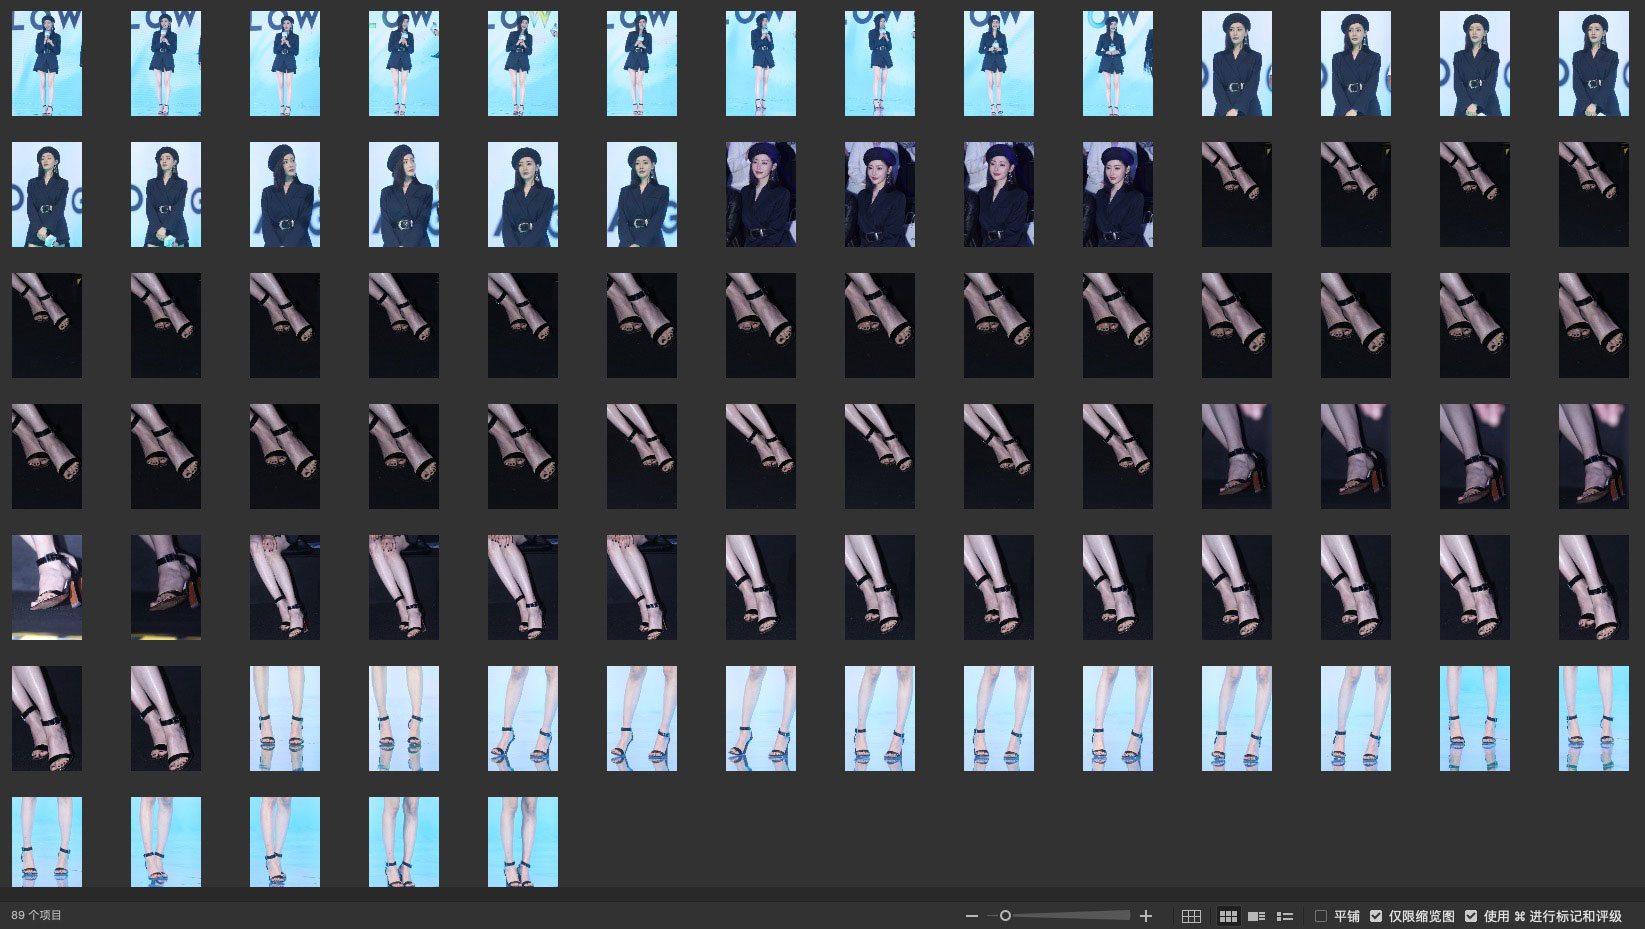This screenshot has height=929, width=1645.
Task: Select the first purple beret portrait thumbnail
Action: point(761,194)
